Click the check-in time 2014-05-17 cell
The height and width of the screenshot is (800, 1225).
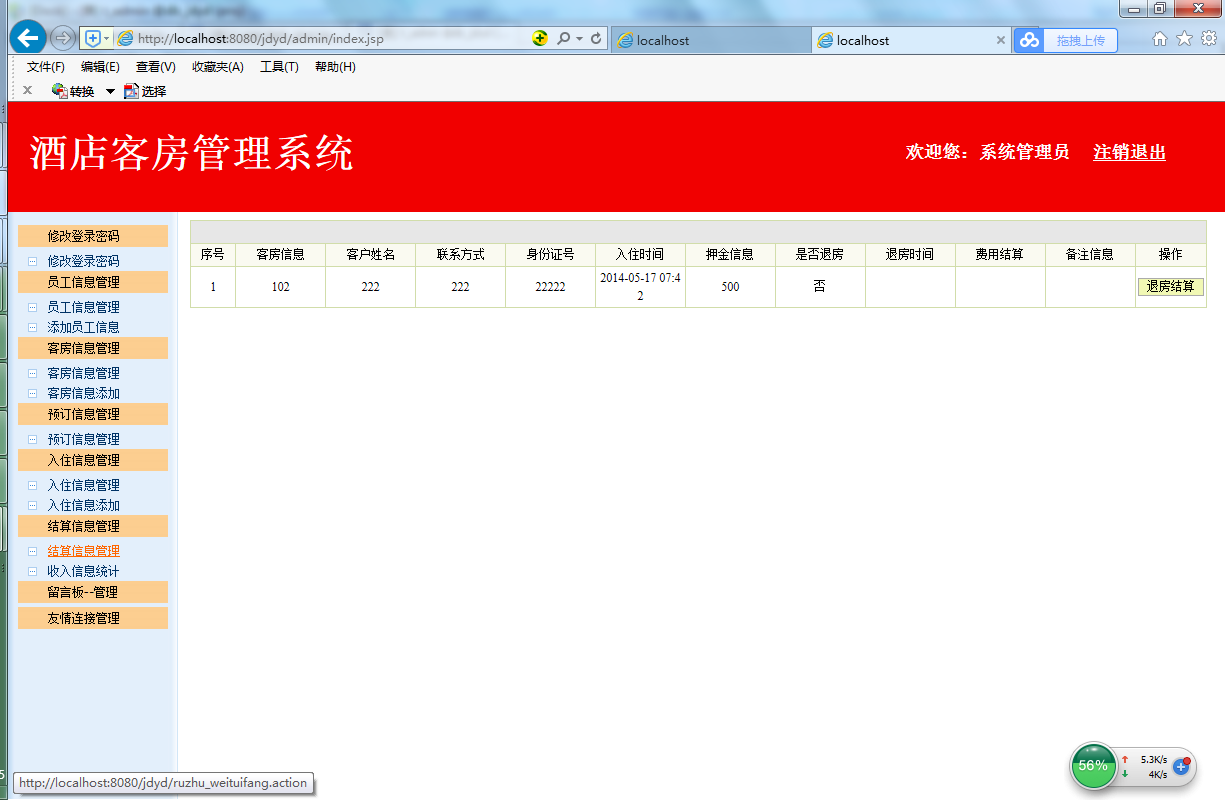tap(640, 287)
